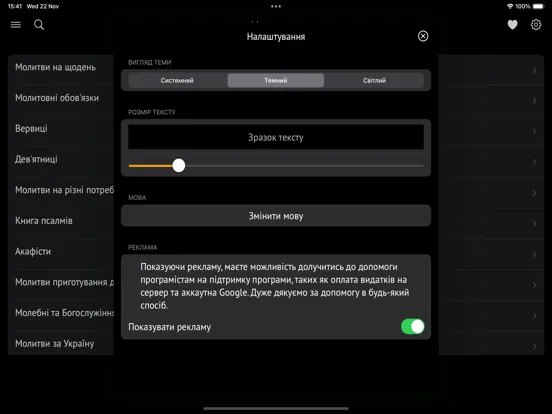Select the Світлий theme option
Image resolution: width=552 pixels, height=414 pixels.
point(374,80)
